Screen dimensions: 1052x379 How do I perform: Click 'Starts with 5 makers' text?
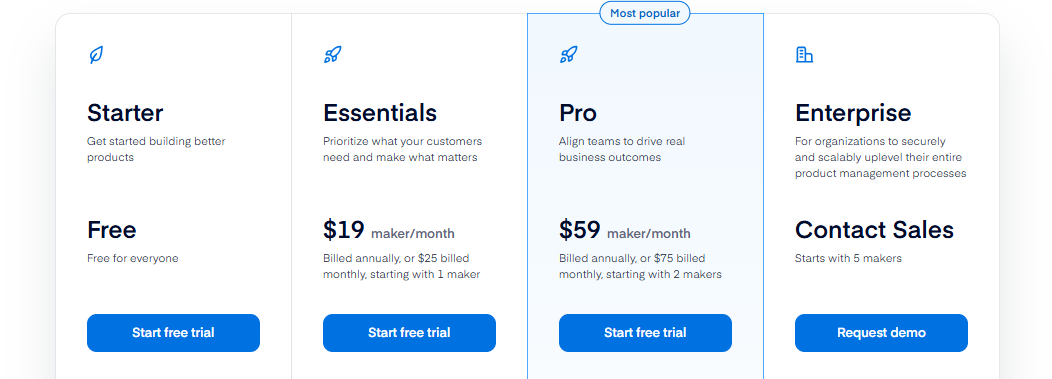[x=848, y=258]
